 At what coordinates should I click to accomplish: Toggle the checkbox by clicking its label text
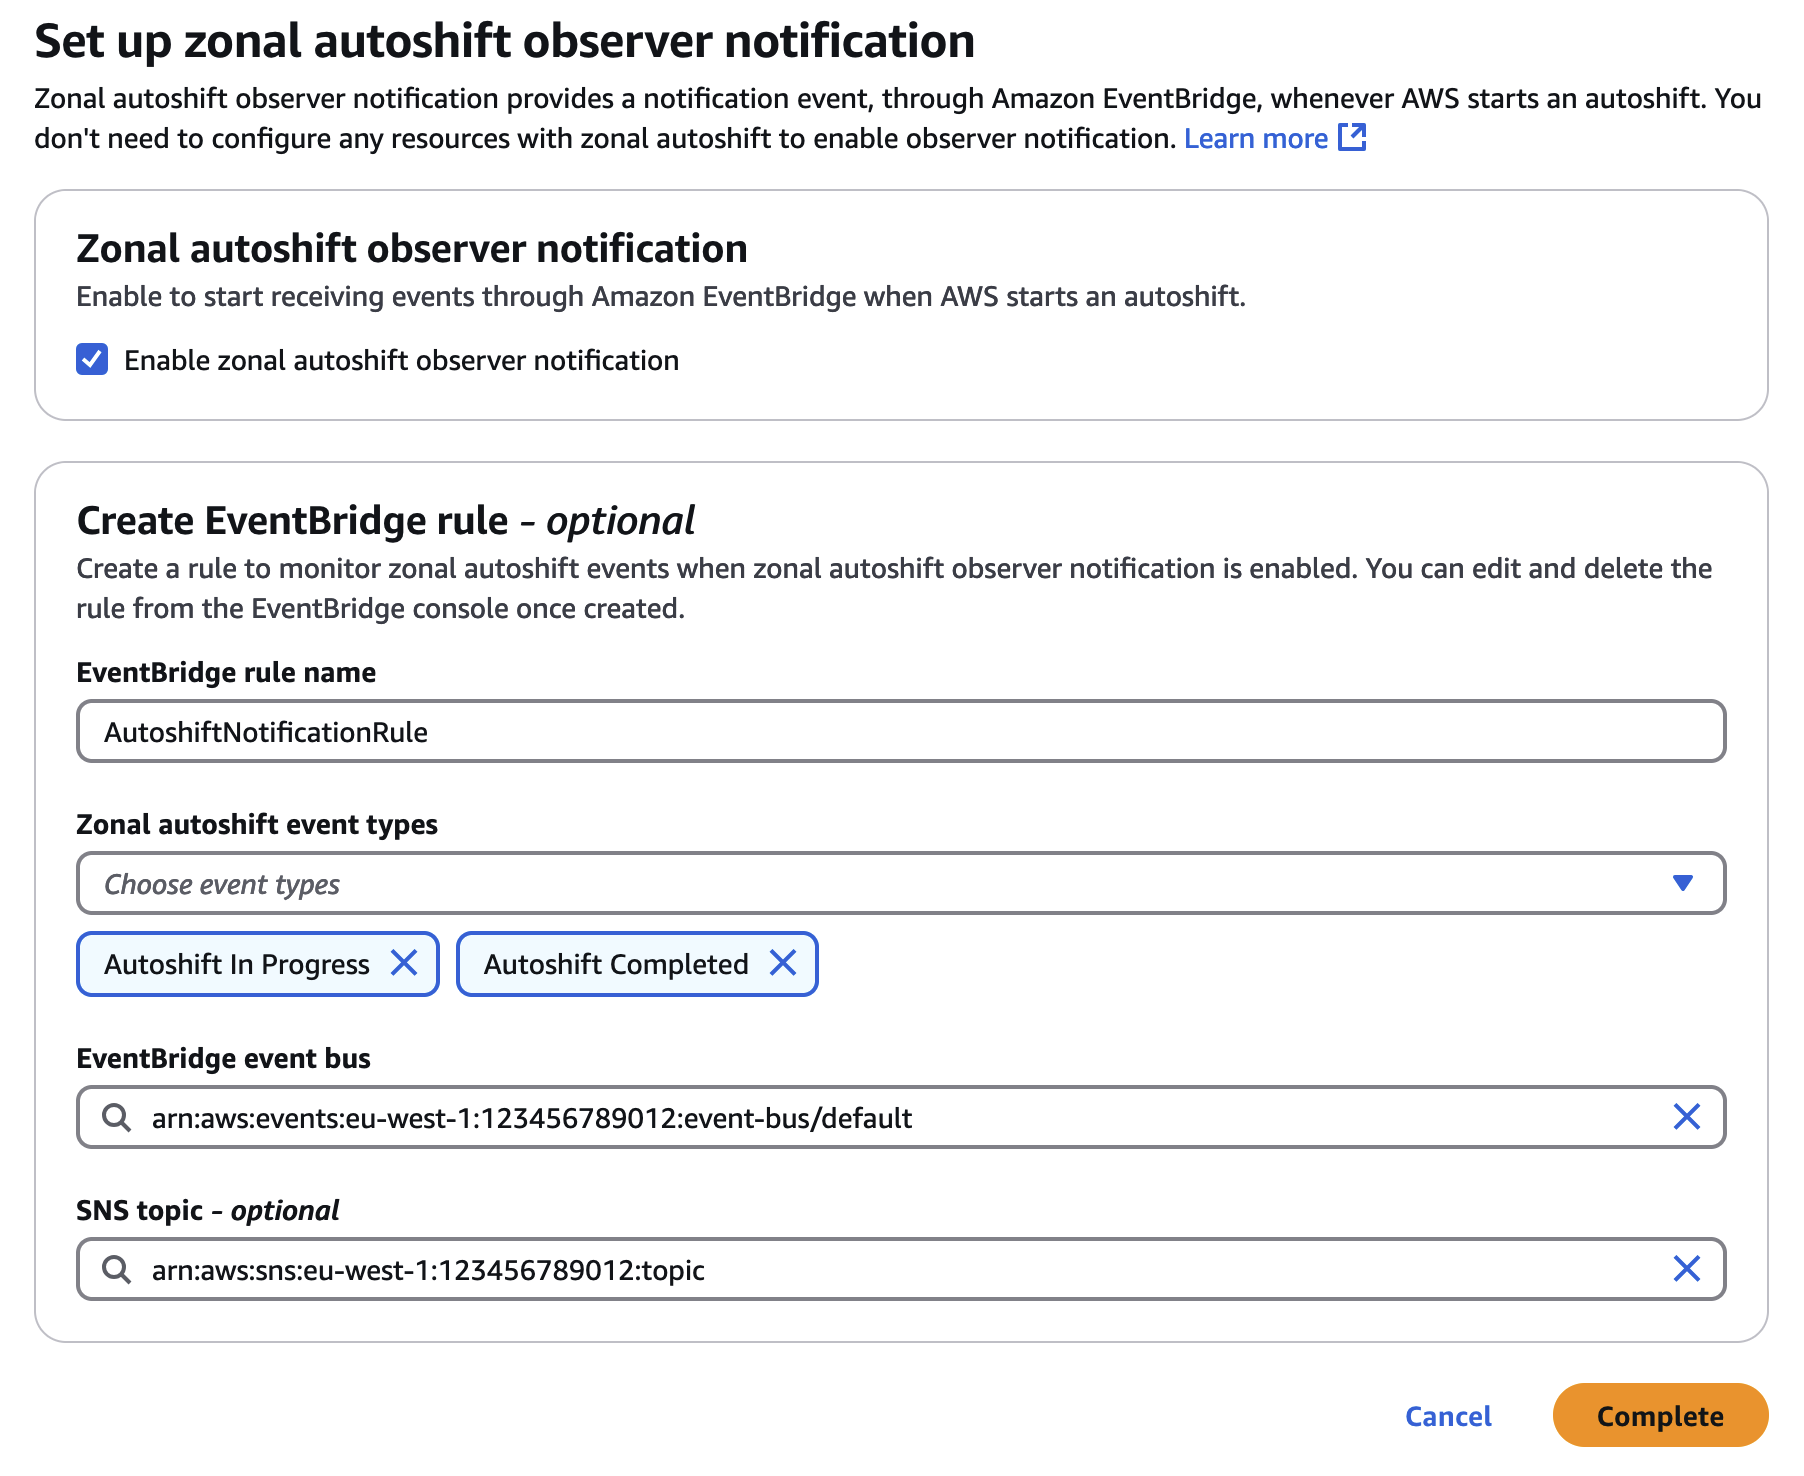pyautogui.click(x=400, y=359)
